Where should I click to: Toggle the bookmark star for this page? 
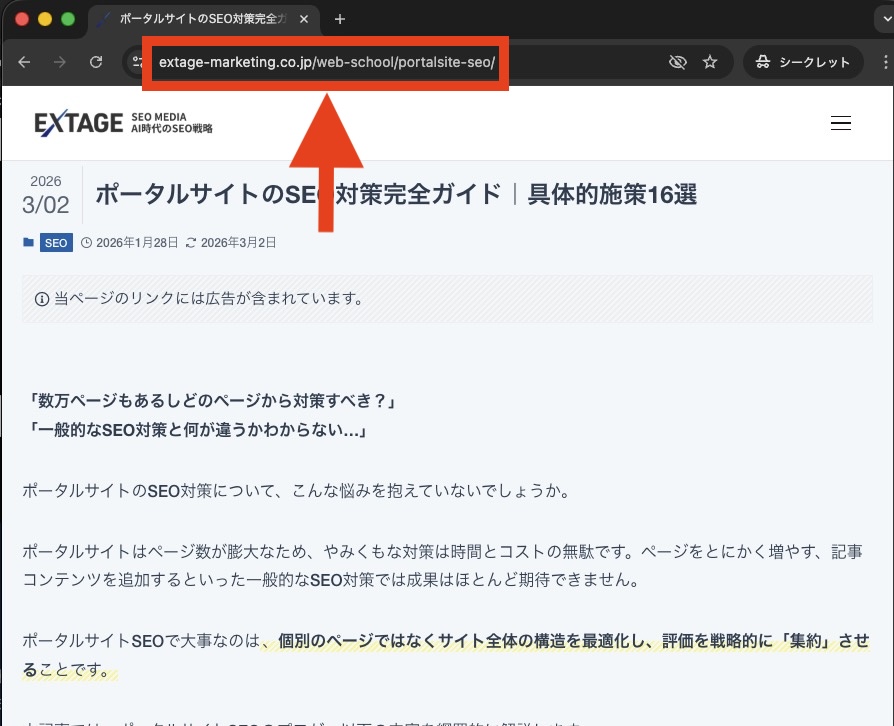tap(710, 62)
